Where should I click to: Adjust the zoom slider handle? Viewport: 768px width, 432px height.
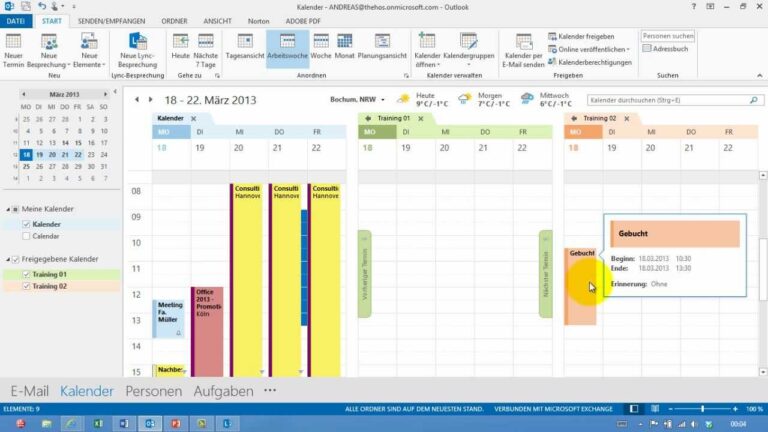(x=702, y=408)
